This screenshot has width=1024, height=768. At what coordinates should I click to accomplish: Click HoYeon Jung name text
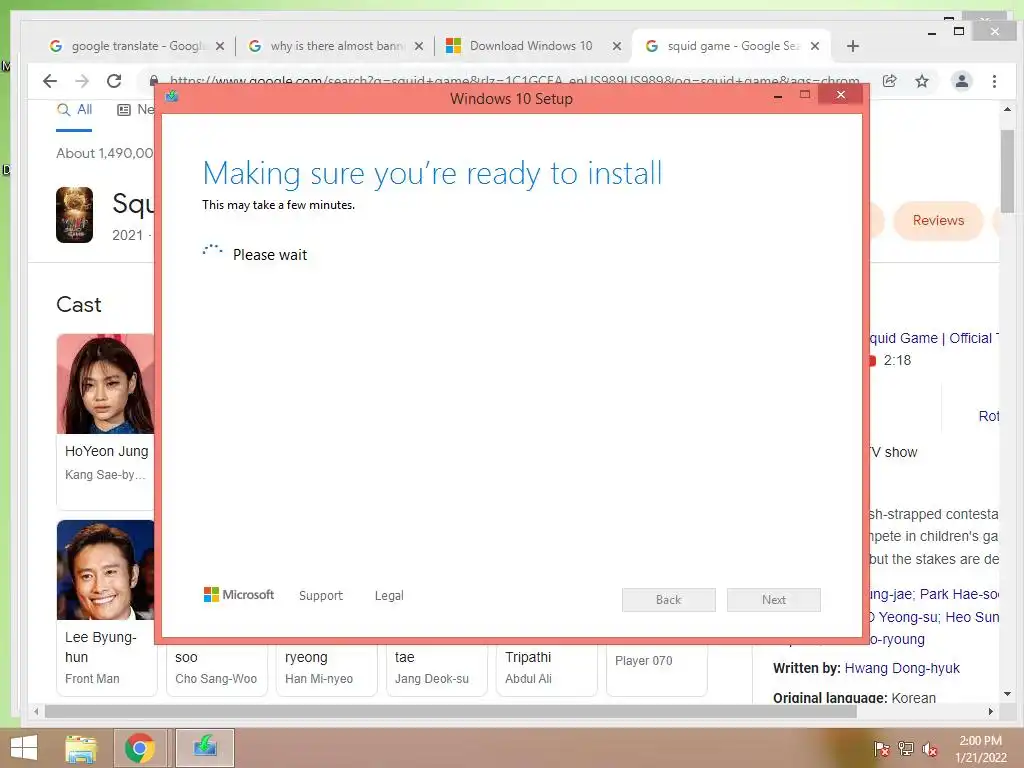106,451
